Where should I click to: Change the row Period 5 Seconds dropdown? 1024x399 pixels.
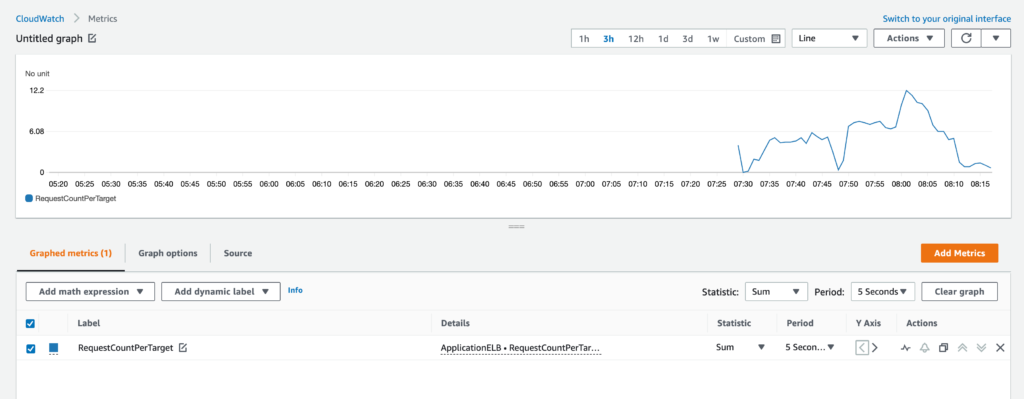810,348
